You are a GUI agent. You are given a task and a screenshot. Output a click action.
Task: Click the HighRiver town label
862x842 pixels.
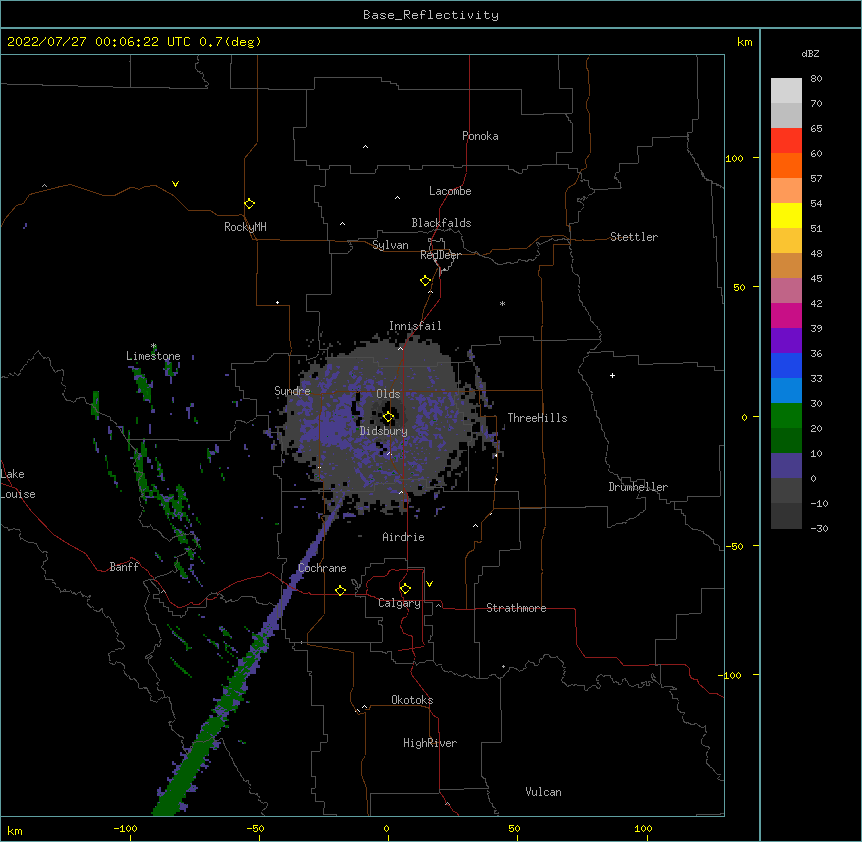tap(429, 743)
